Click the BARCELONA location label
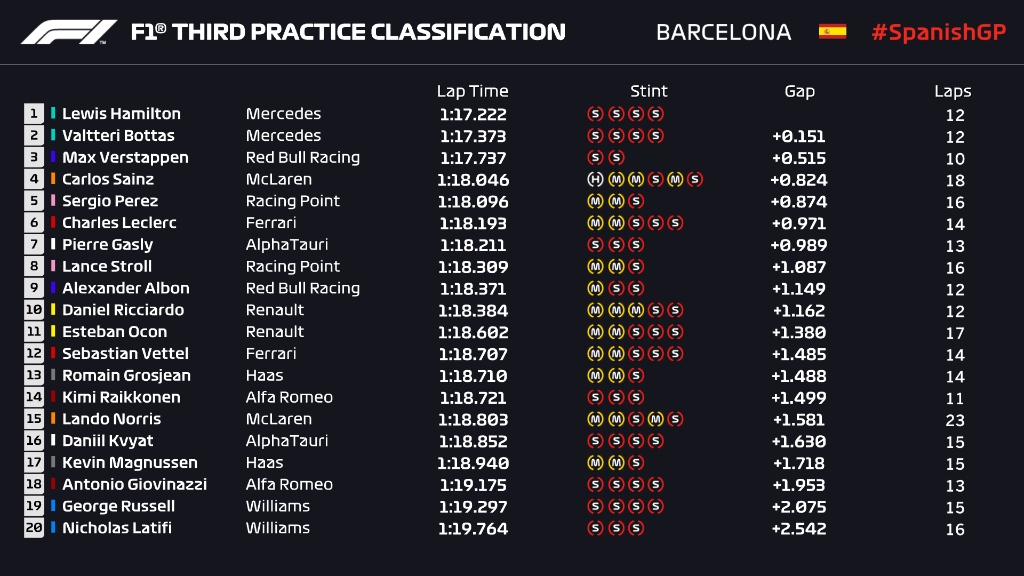Screen dimensions: 1024x576 pyautogui.click(x=723, y=32)
